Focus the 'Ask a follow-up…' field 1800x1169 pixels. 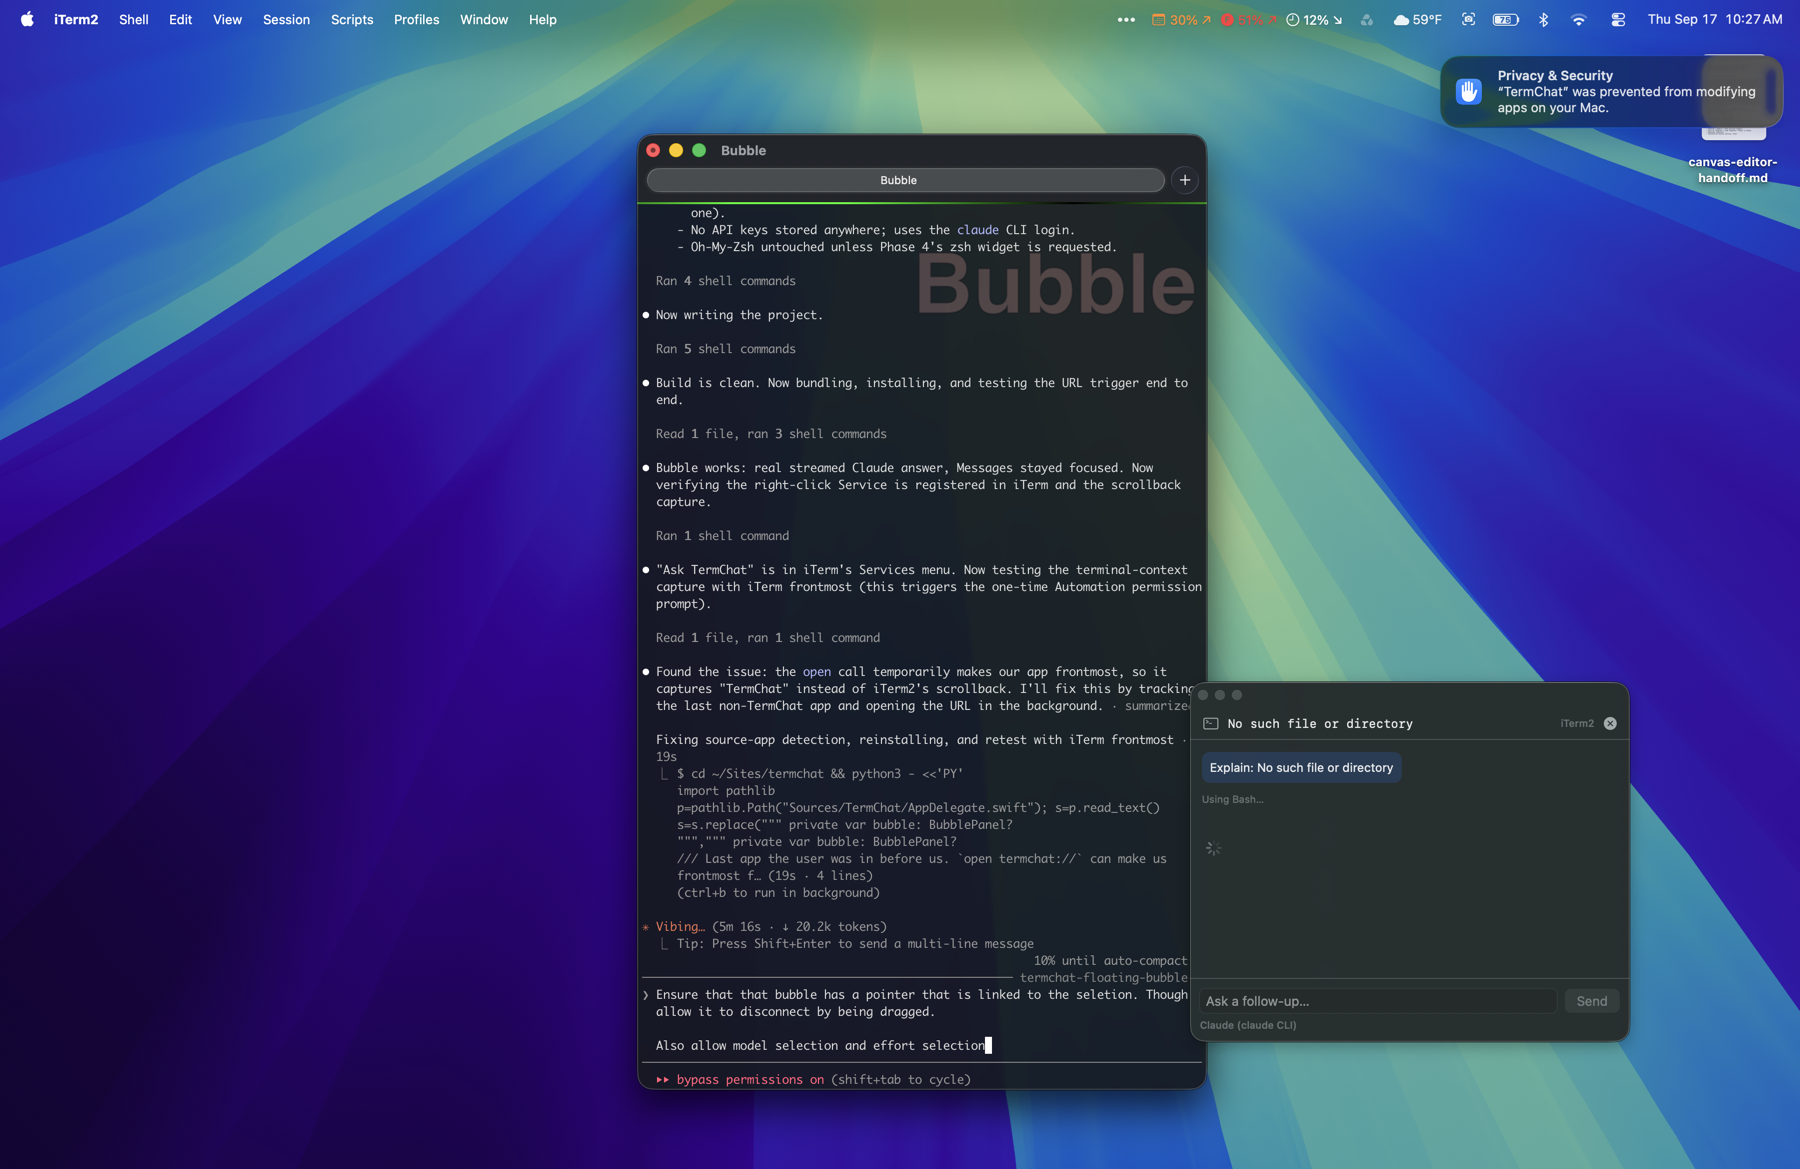pos(1378,1001)
